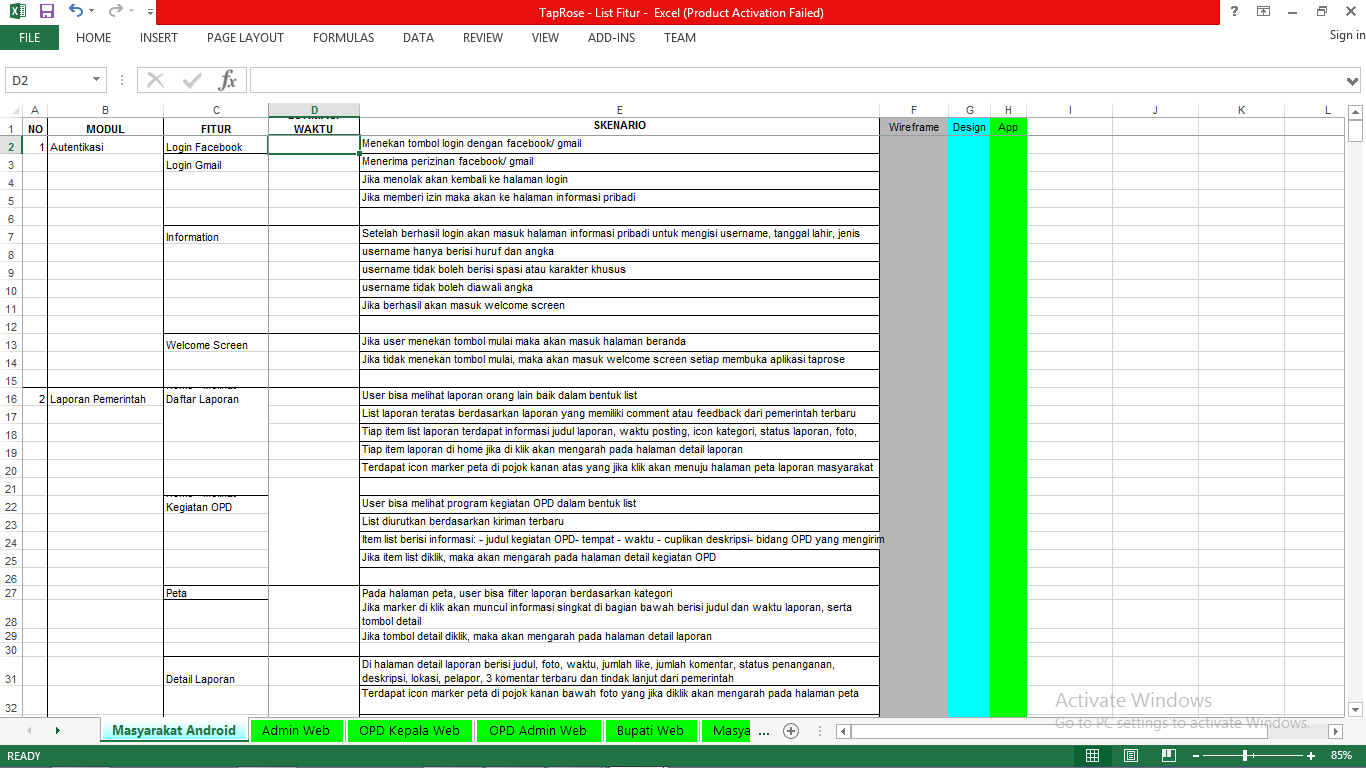This screenshot has height=768, width=1366.
Task: Switch to Page Layout view icon
Action: pyautogui.click(x=1131, y=756)
